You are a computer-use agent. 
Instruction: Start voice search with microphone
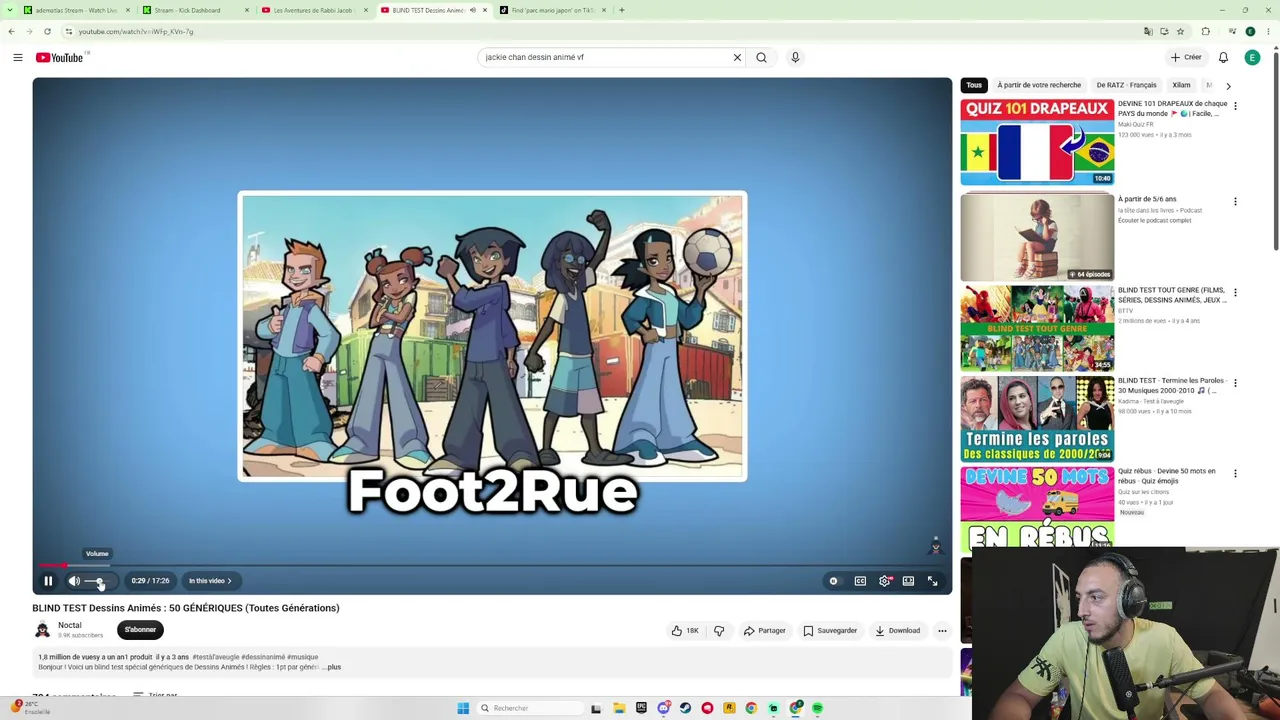click(795, 57)
